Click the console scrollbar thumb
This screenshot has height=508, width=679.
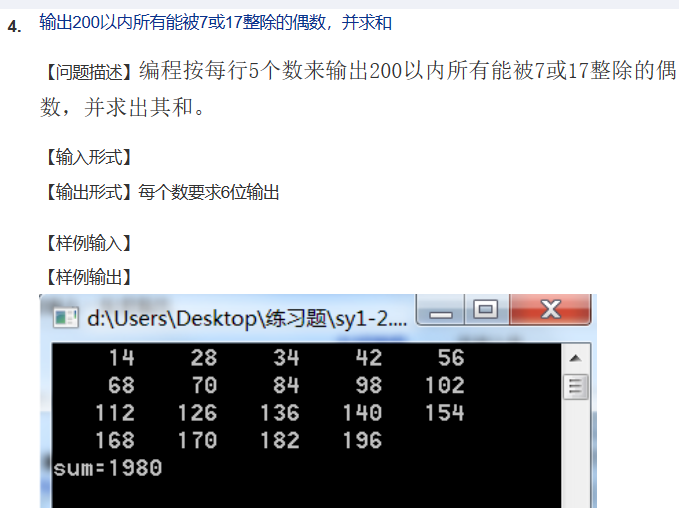(x=576, y=386)
